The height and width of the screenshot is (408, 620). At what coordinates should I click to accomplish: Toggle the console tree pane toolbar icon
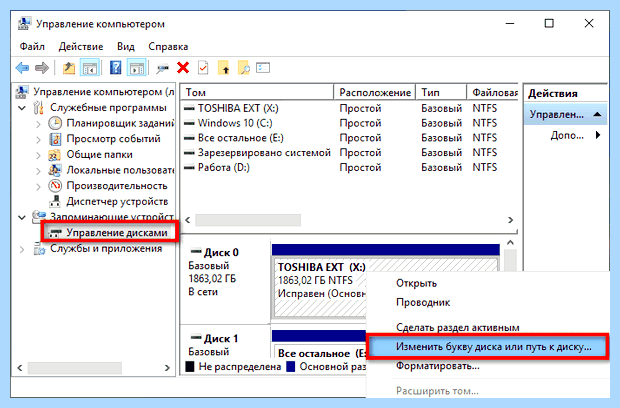pyautogui.click(x=90, y=68)
